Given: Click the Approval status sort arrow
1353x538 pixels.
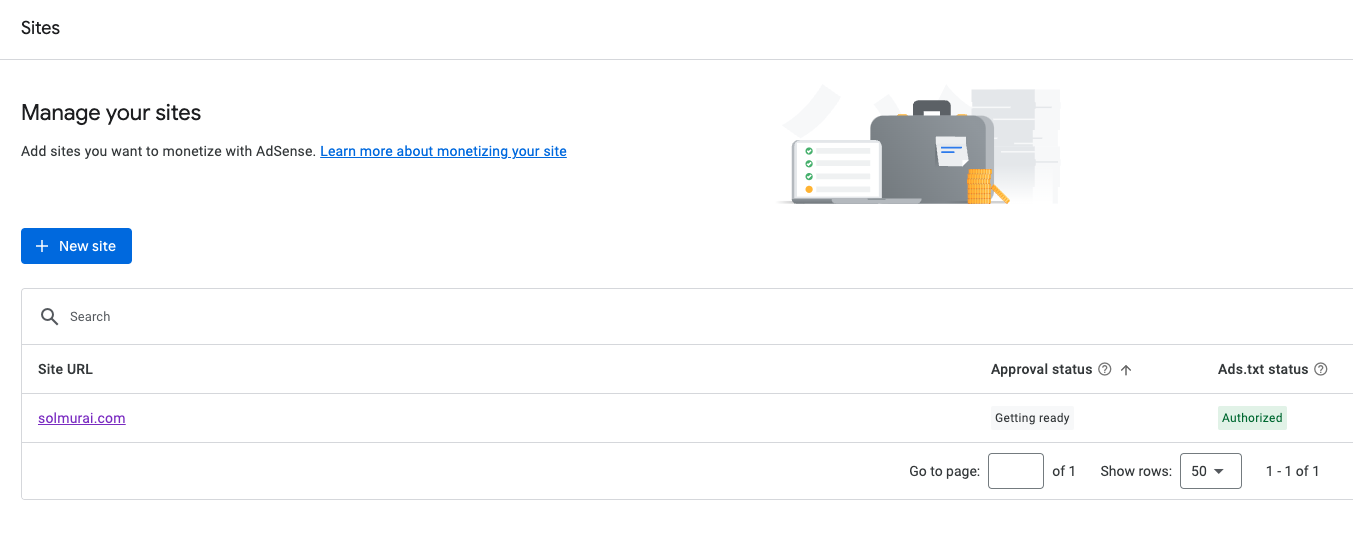Looking at the screenshot, I should pos(1126,370).
